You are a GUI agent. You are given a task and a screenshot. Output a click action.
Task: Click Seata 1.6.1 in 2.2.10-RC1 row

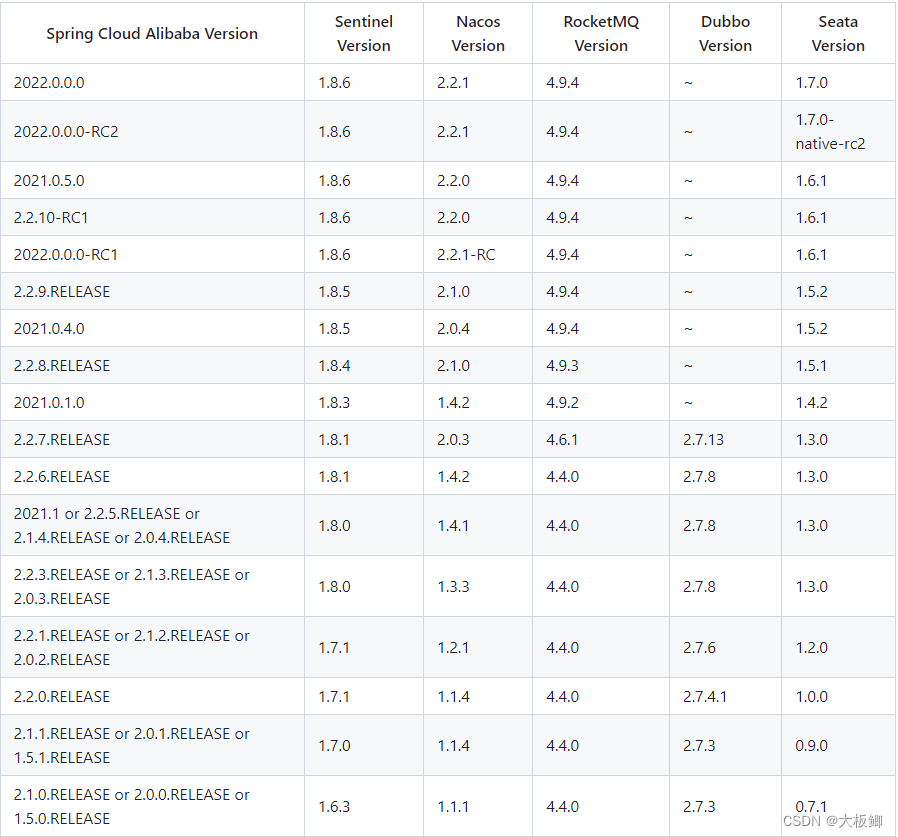812,218
